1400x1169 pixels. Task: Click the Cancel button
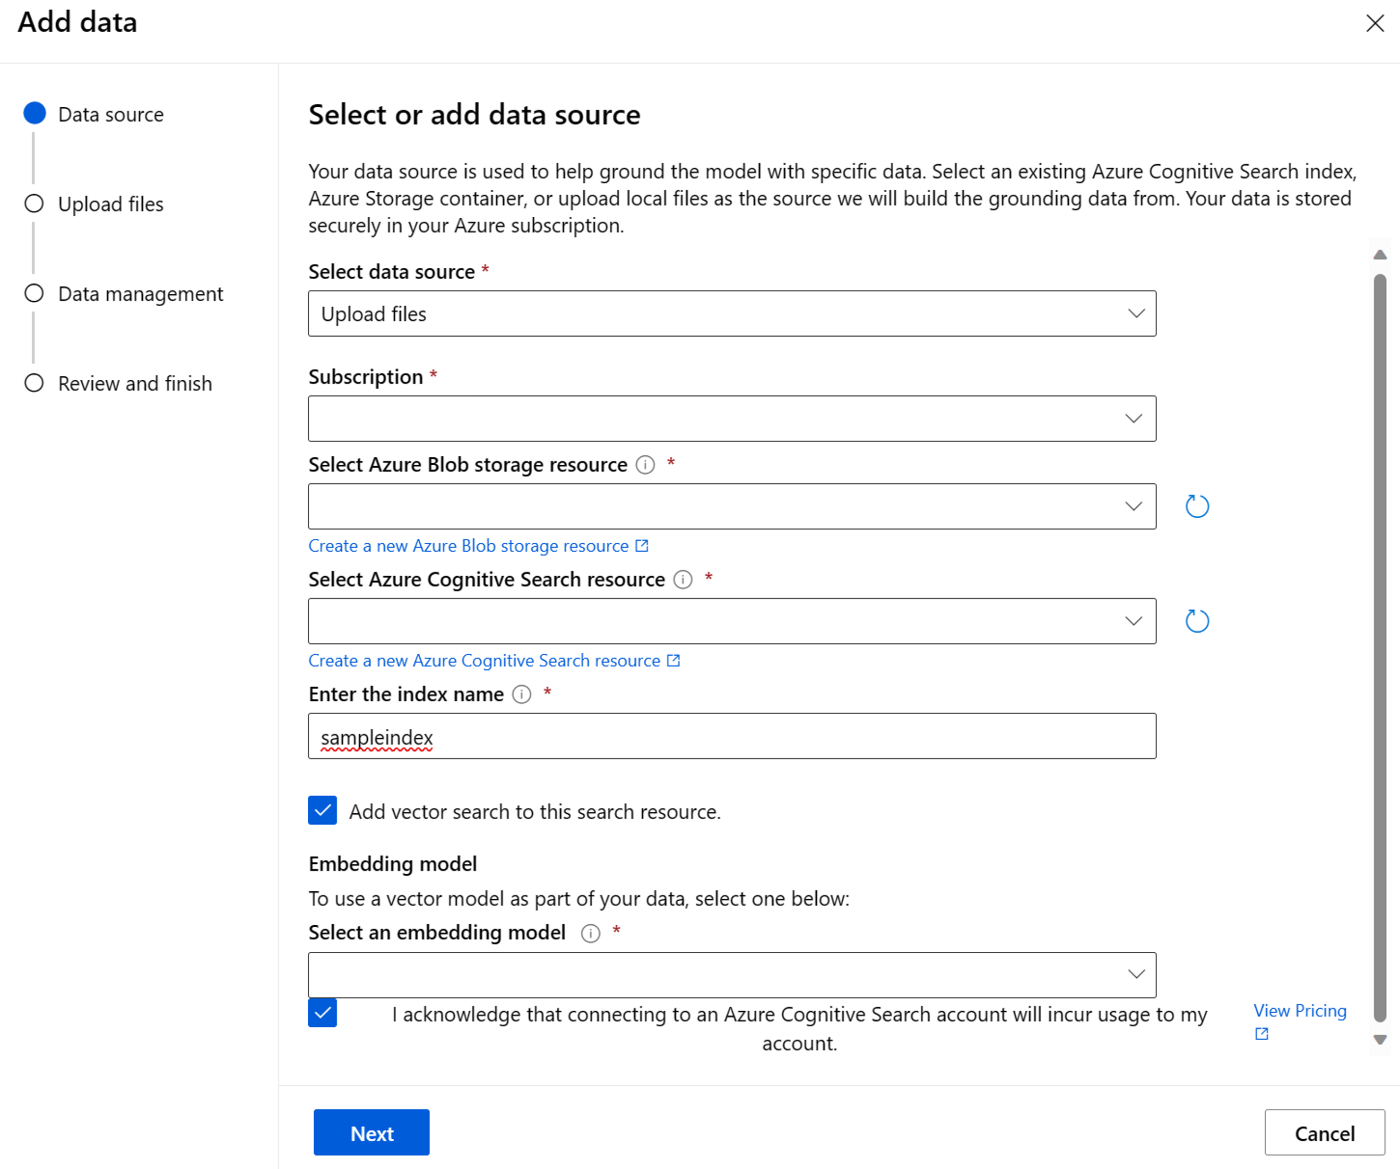[1325, 1133]
